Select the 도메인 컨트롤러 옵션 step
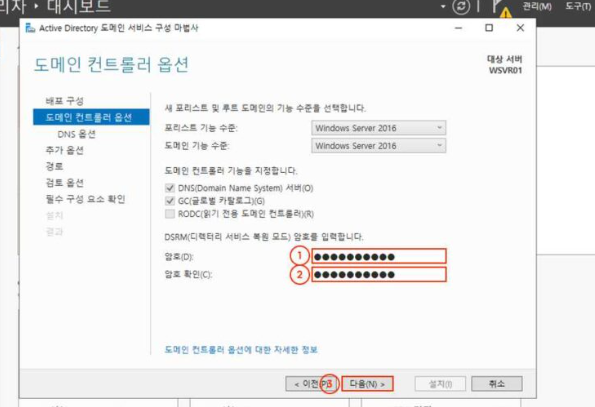Screen dimensions: 595x407 pyautogui.click(x=91, y=117)
